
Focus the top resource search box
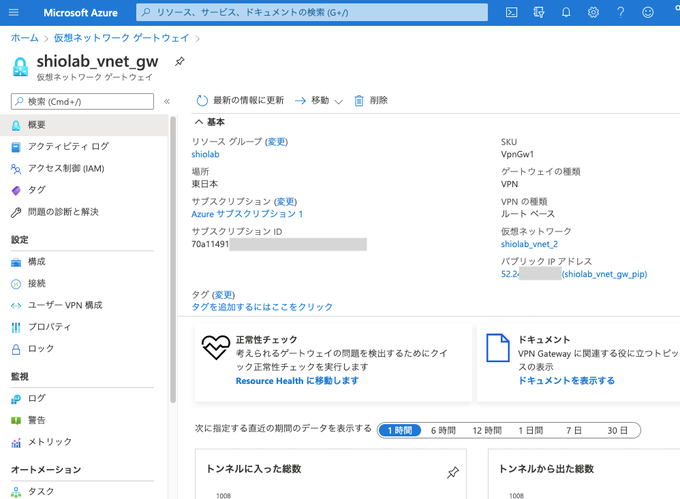click(x=312, y=13)
